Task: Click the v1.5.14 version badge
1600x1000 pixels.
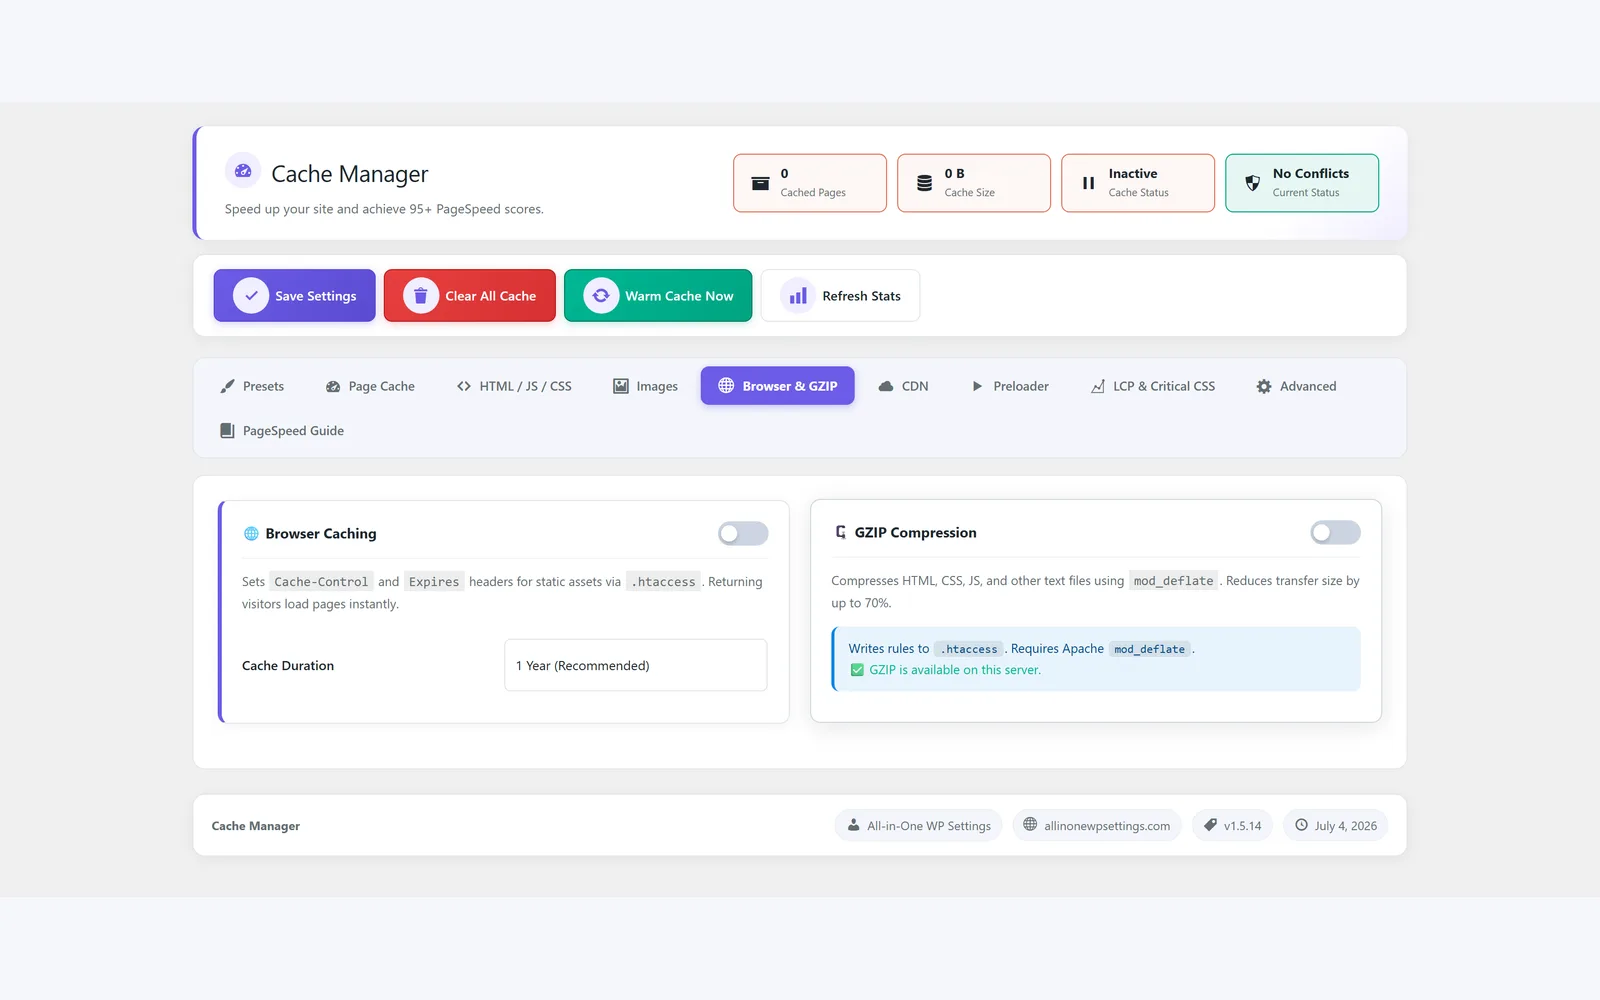Action: tap(1232, 825)
